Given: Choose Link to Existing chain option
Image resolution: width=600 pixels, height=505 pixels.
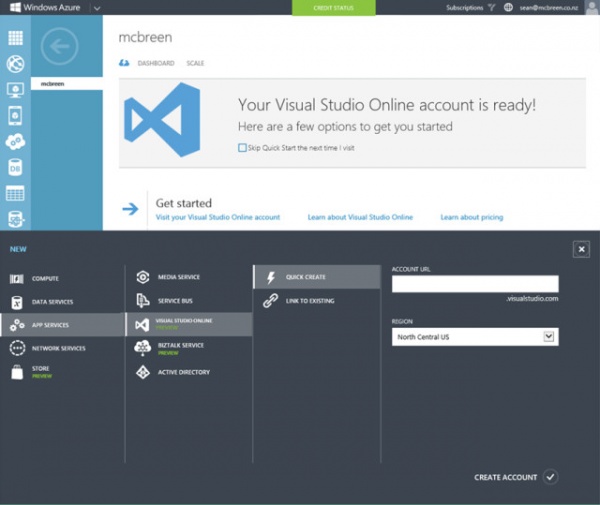Looking at the screenshot, I should coord(317,301).
